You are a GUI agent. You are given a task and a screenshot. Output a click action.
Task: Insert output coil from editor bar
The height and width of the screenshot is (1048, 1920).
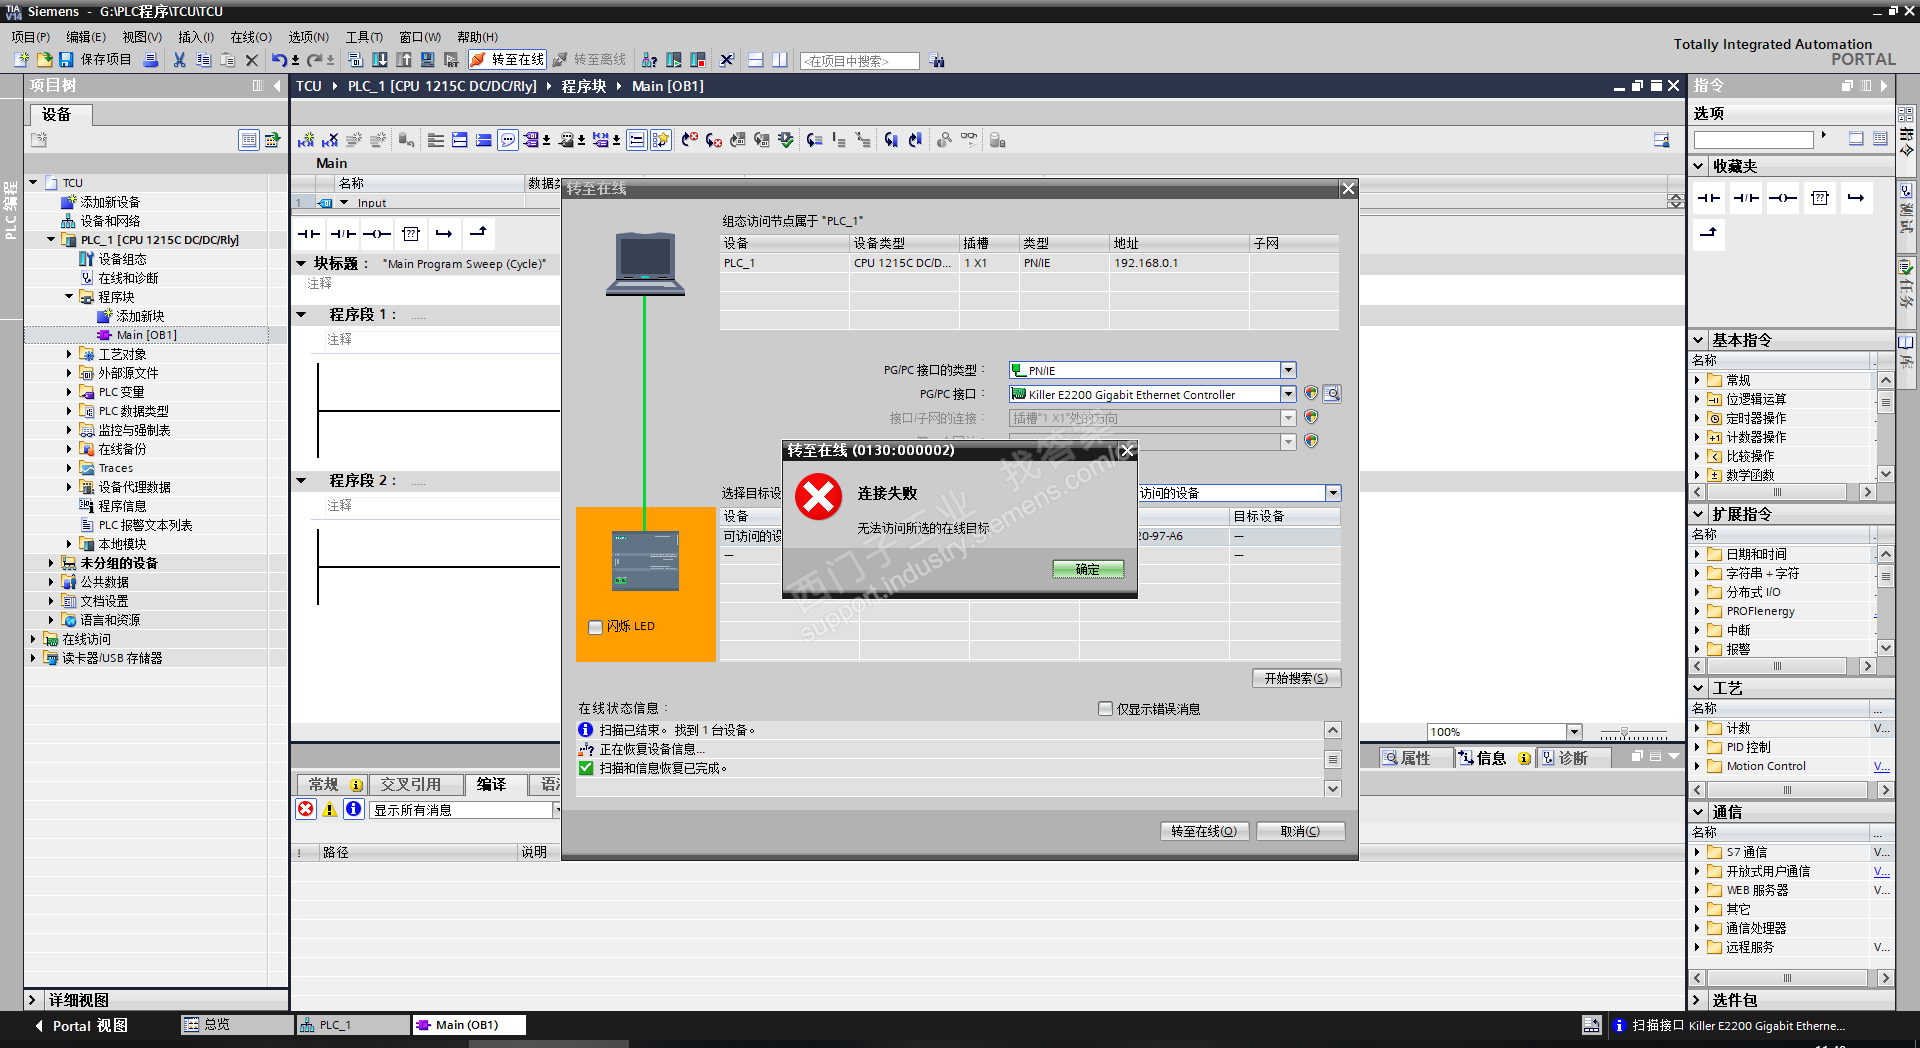377,234
